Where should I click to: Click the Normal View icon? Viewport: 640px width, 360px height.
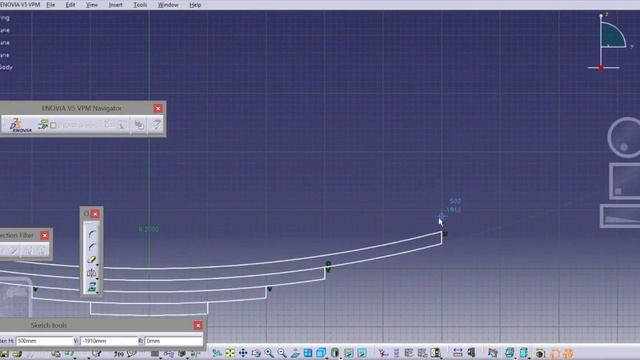295,353
